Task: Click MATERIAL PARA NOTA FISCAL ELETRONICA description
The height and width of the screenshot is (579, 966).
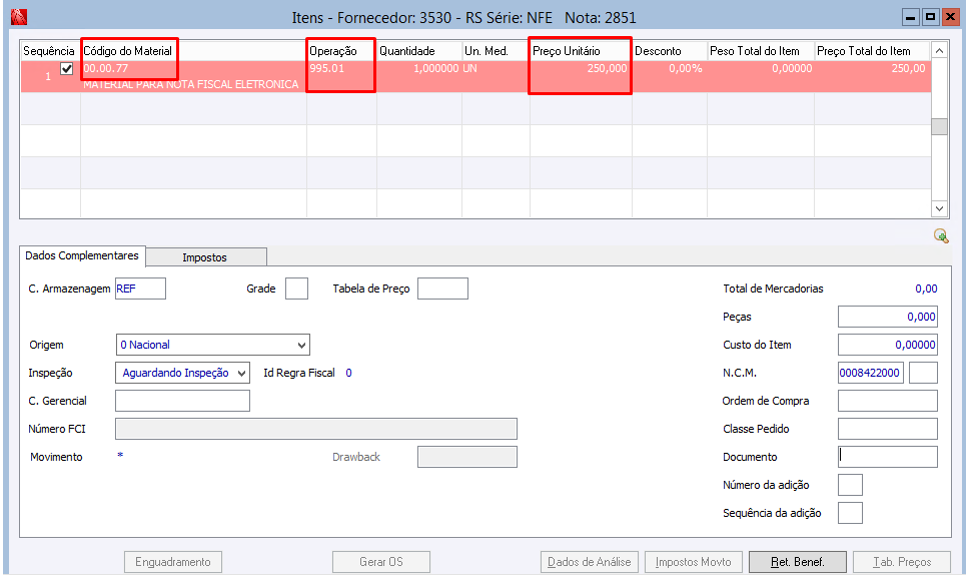Action: [191, 84]
